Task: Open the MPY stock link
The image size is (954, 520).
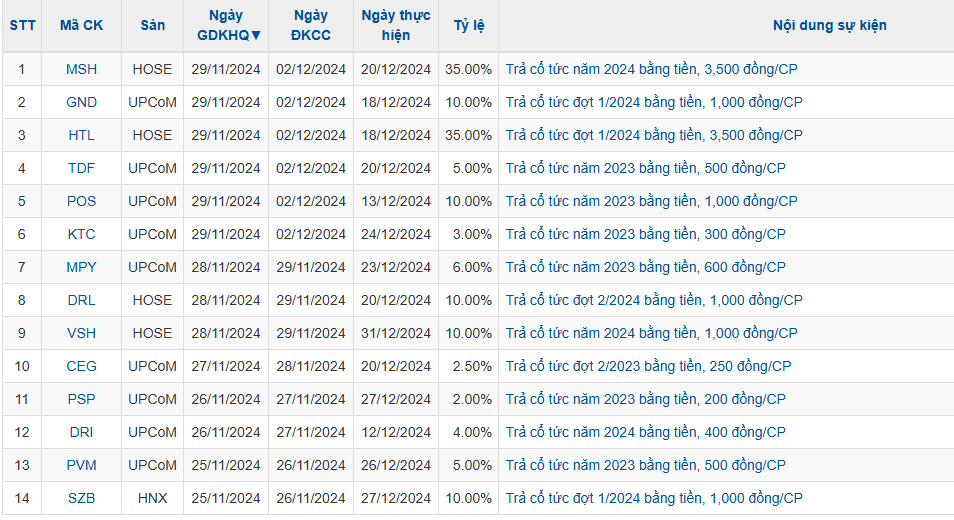Action: [82, 267]
